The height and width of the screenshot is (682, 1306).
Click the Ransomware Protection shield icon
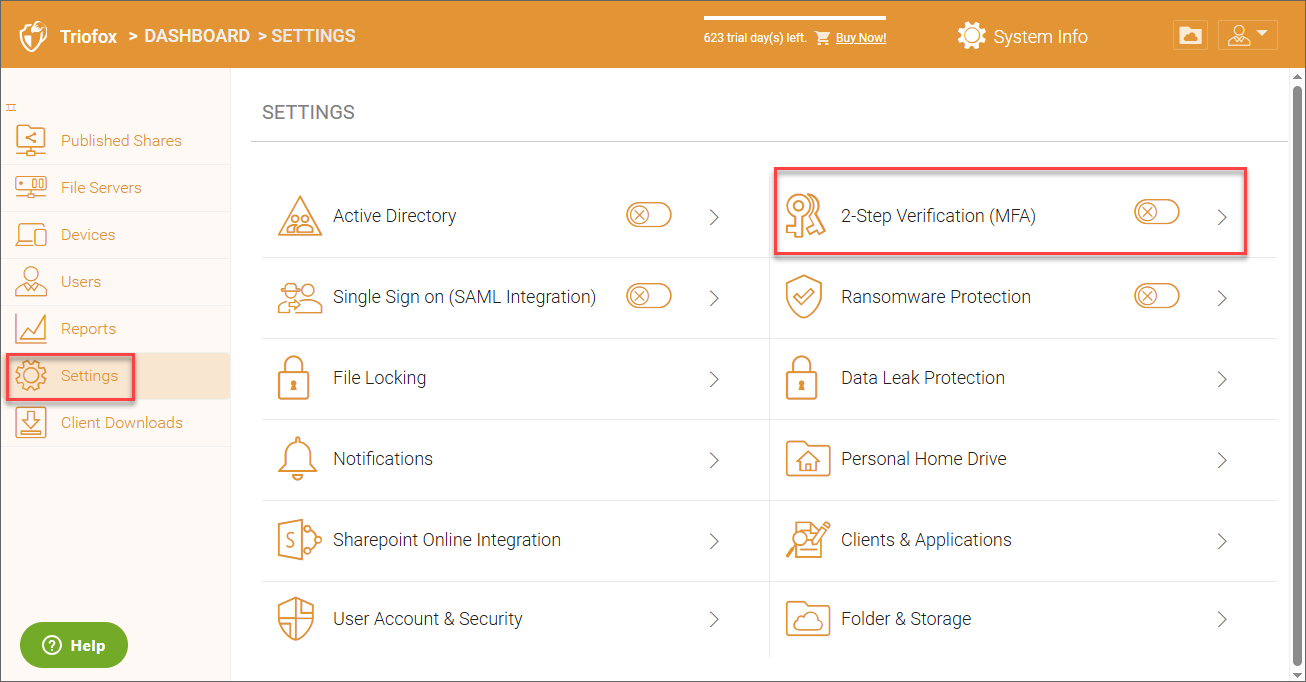[804, 297]
